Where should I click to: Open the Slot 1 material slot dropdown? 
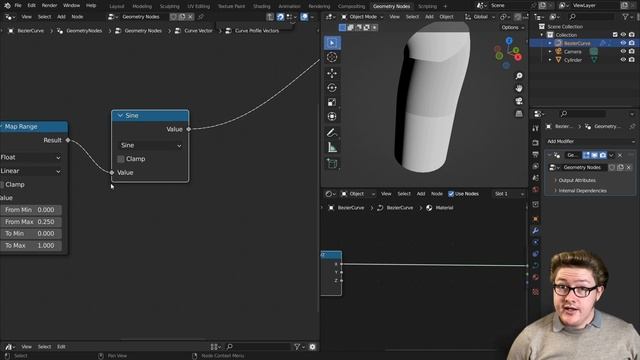(509, 194)
